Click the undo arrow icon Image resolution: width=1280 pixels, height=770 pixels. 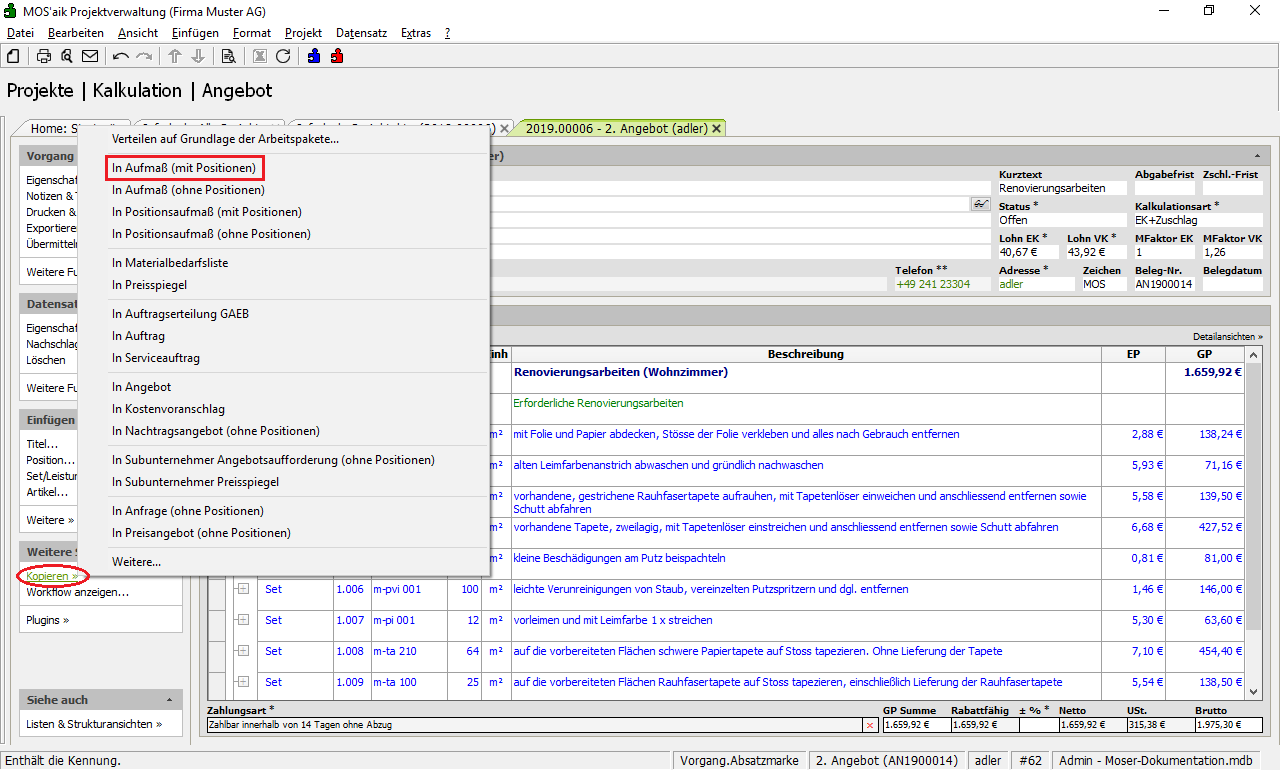(x=121, y=56)
